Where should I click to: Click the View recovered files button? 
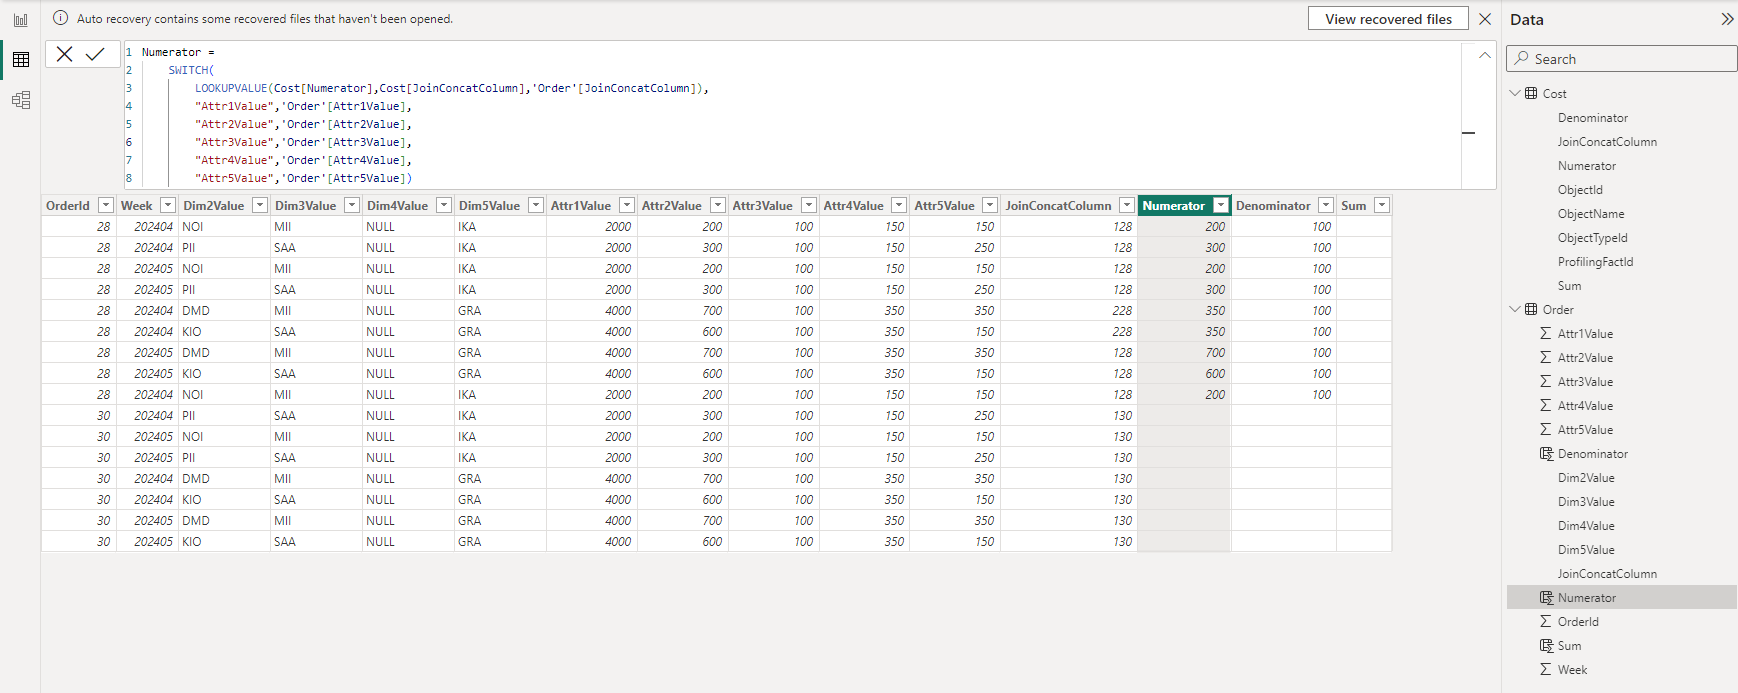[1388, 19]
